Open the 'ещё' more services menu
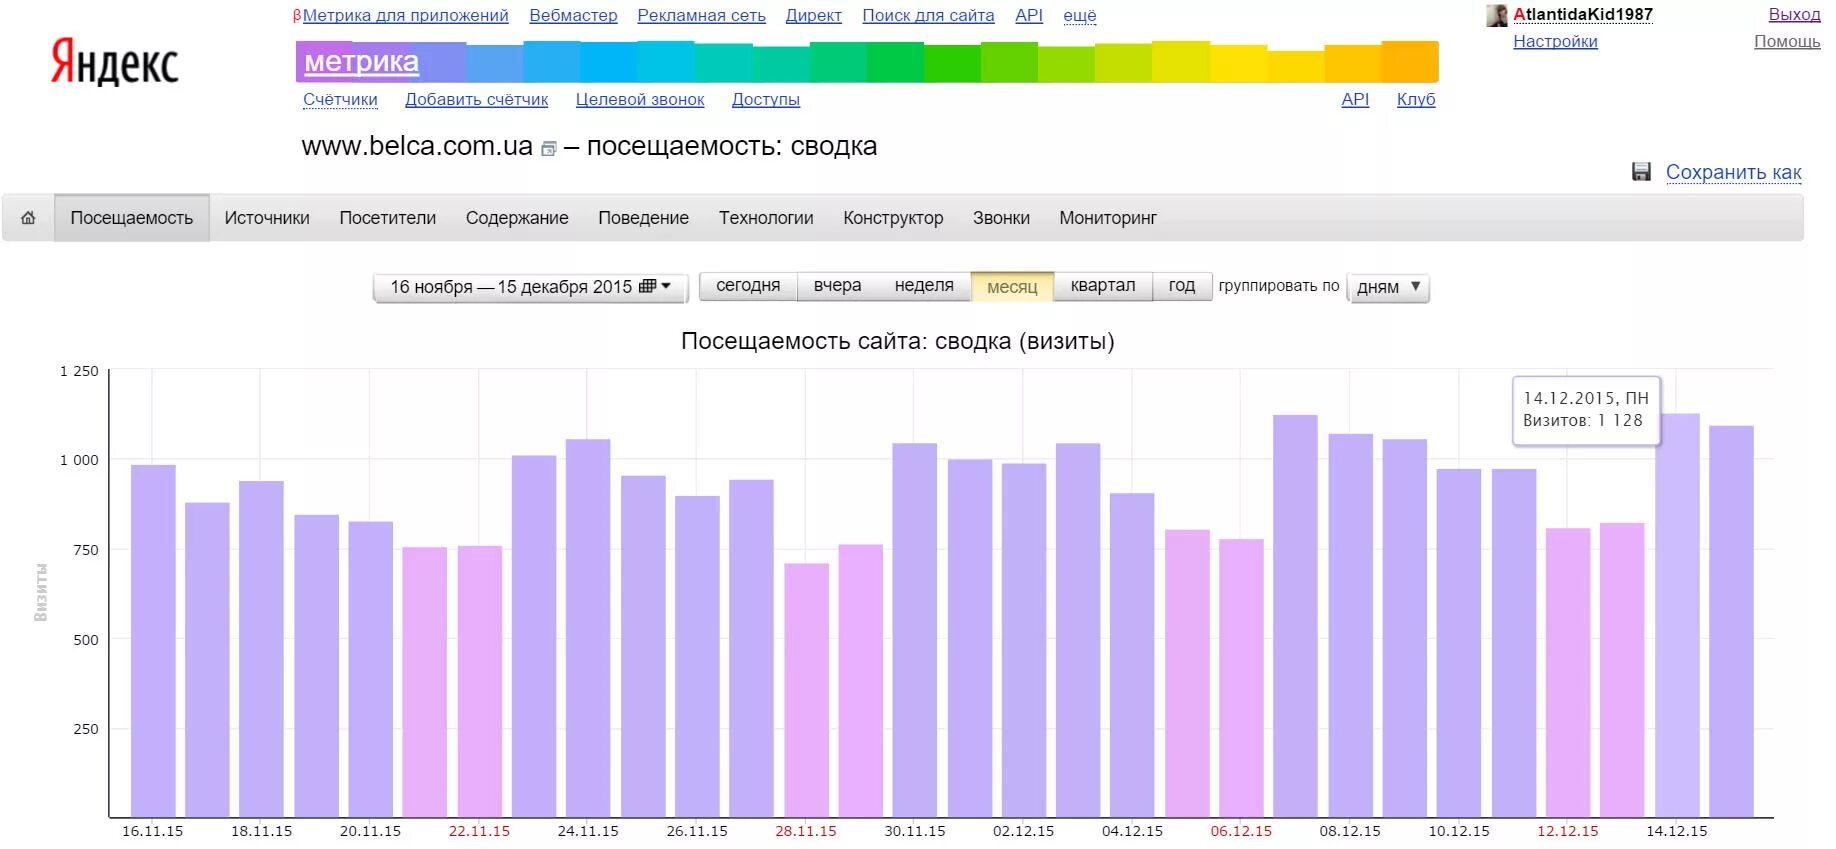Viewport: 1836px width, 849px height. click(x=1079, y=16)
